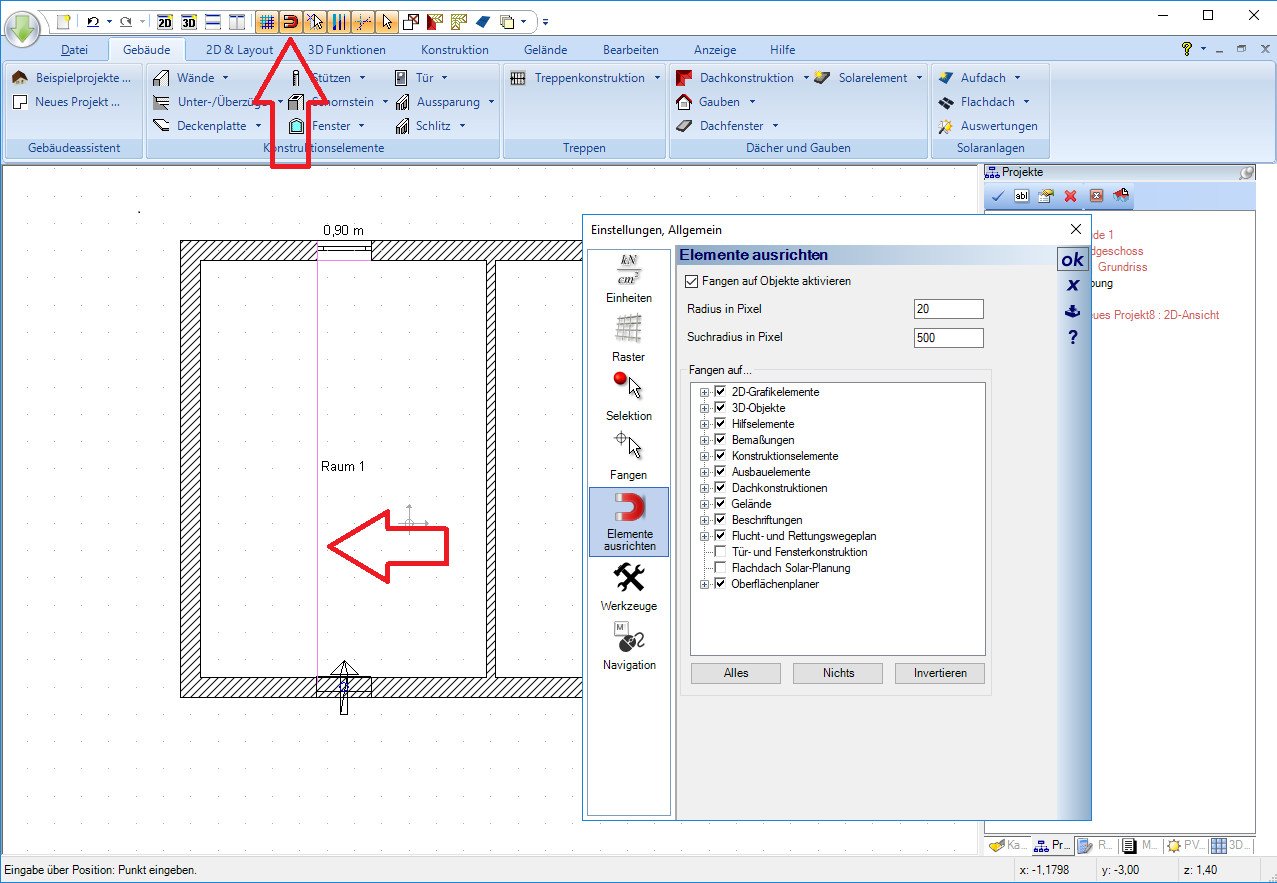The image size is (1277, 883).
Task: Uncheck Fangen auf Objekte aktivieren
Action: click(x=692, y=282)
